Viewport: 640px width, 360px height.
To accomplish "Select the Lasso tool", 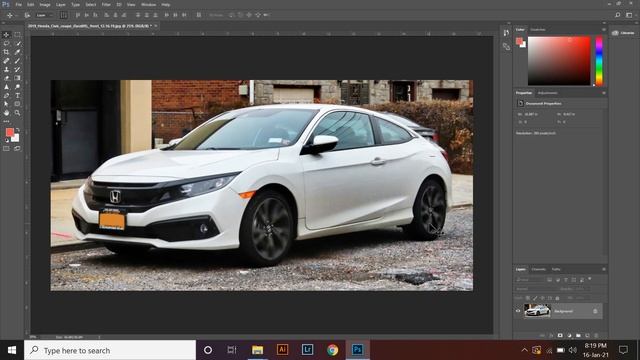I will [6, 43].
